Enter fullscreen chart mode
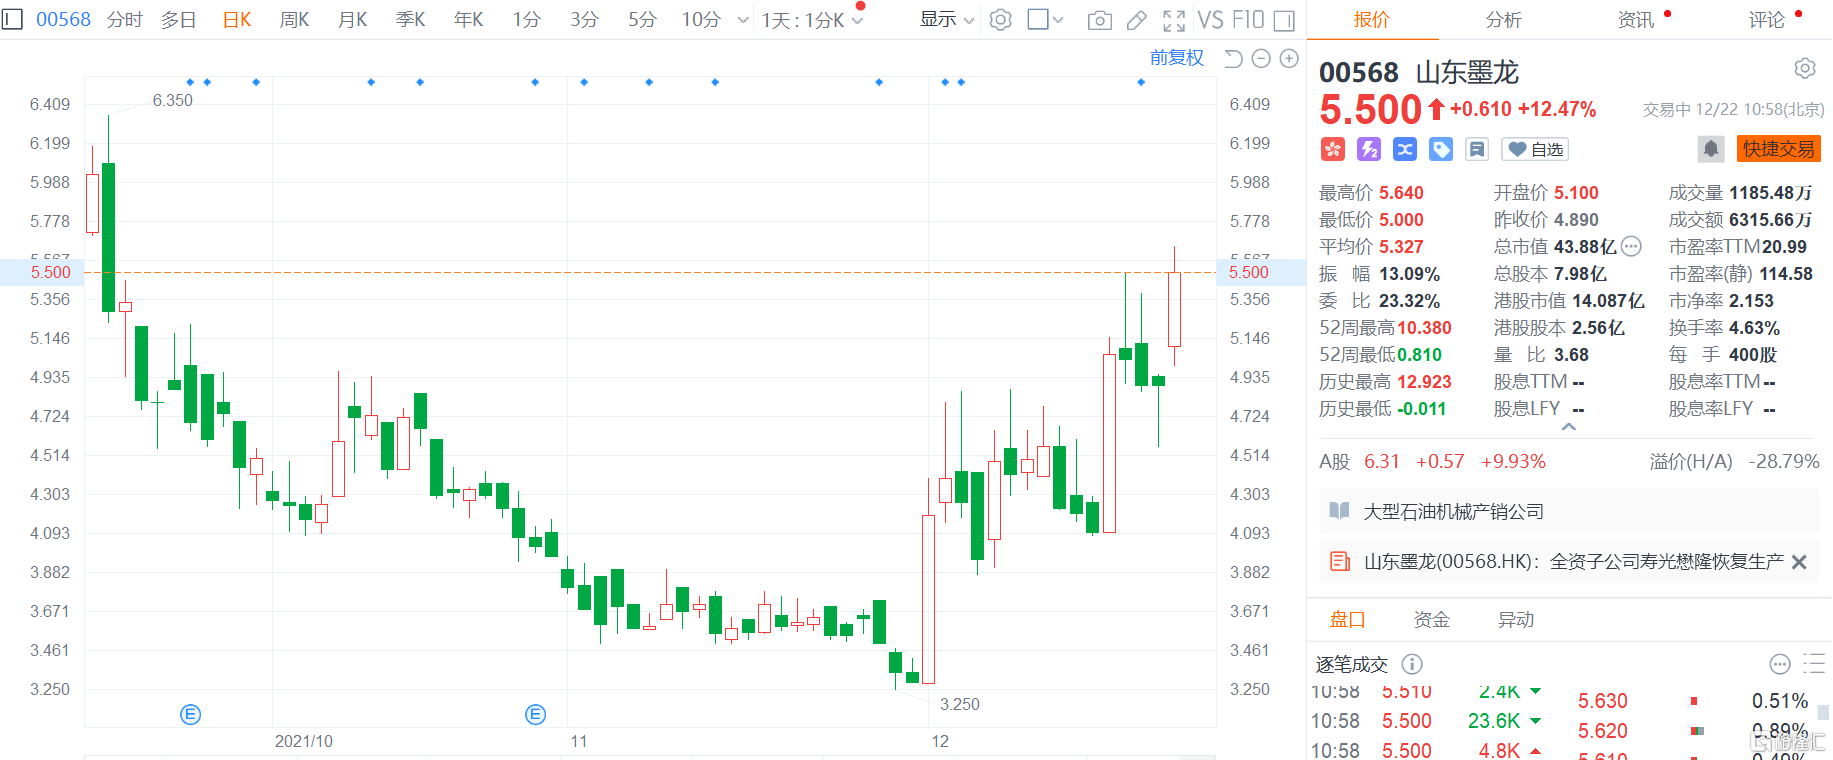 click(1174, 20)
